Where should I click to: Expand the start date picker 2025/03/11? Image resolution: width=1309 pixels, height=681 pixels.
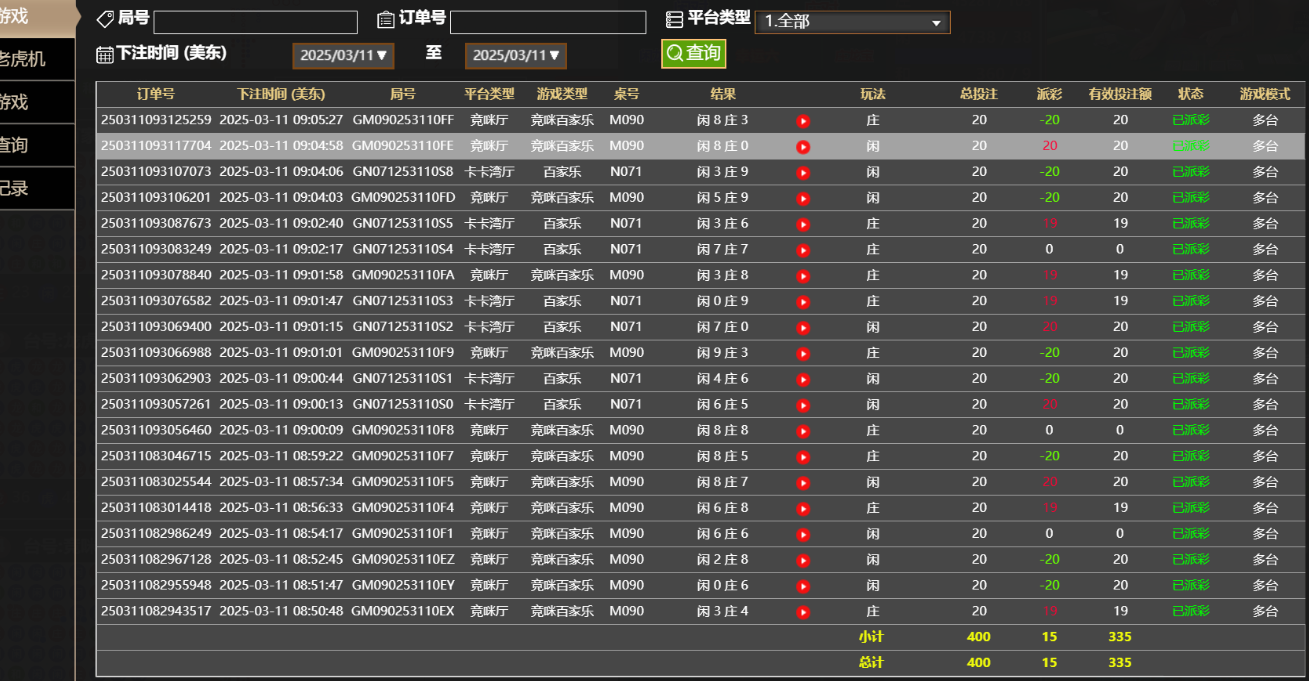pos(344,56)
